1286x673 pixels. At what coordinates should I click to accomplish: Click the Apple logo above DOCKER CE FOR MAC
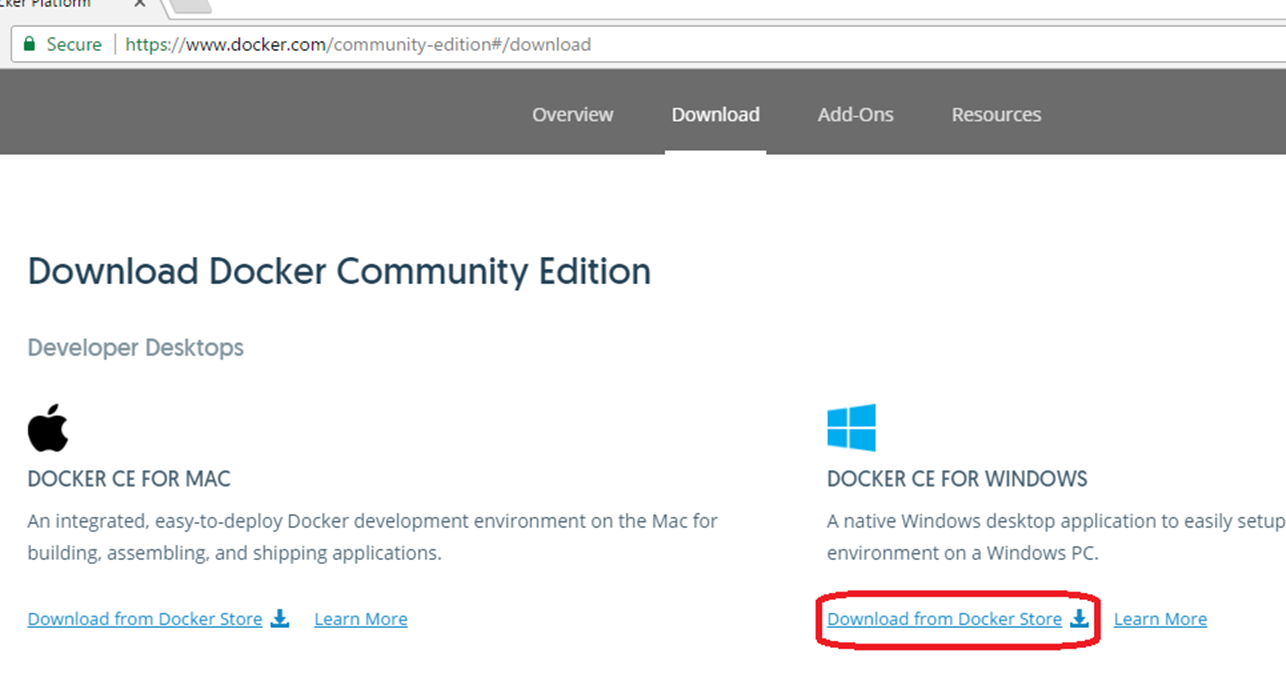(49, 428)
